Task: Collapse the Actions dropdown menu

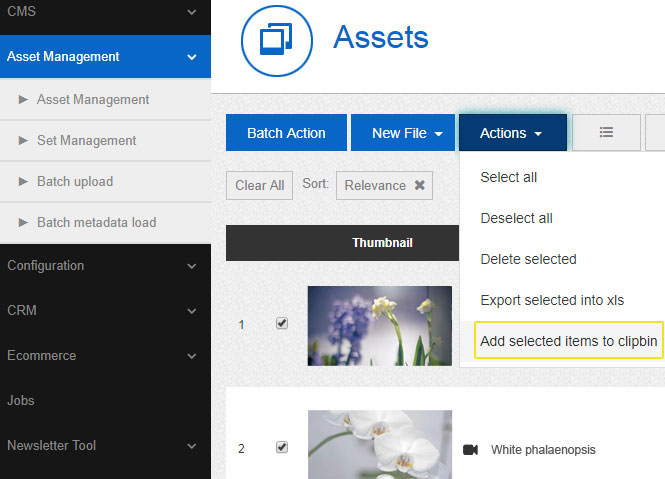Action: [512, 133]
